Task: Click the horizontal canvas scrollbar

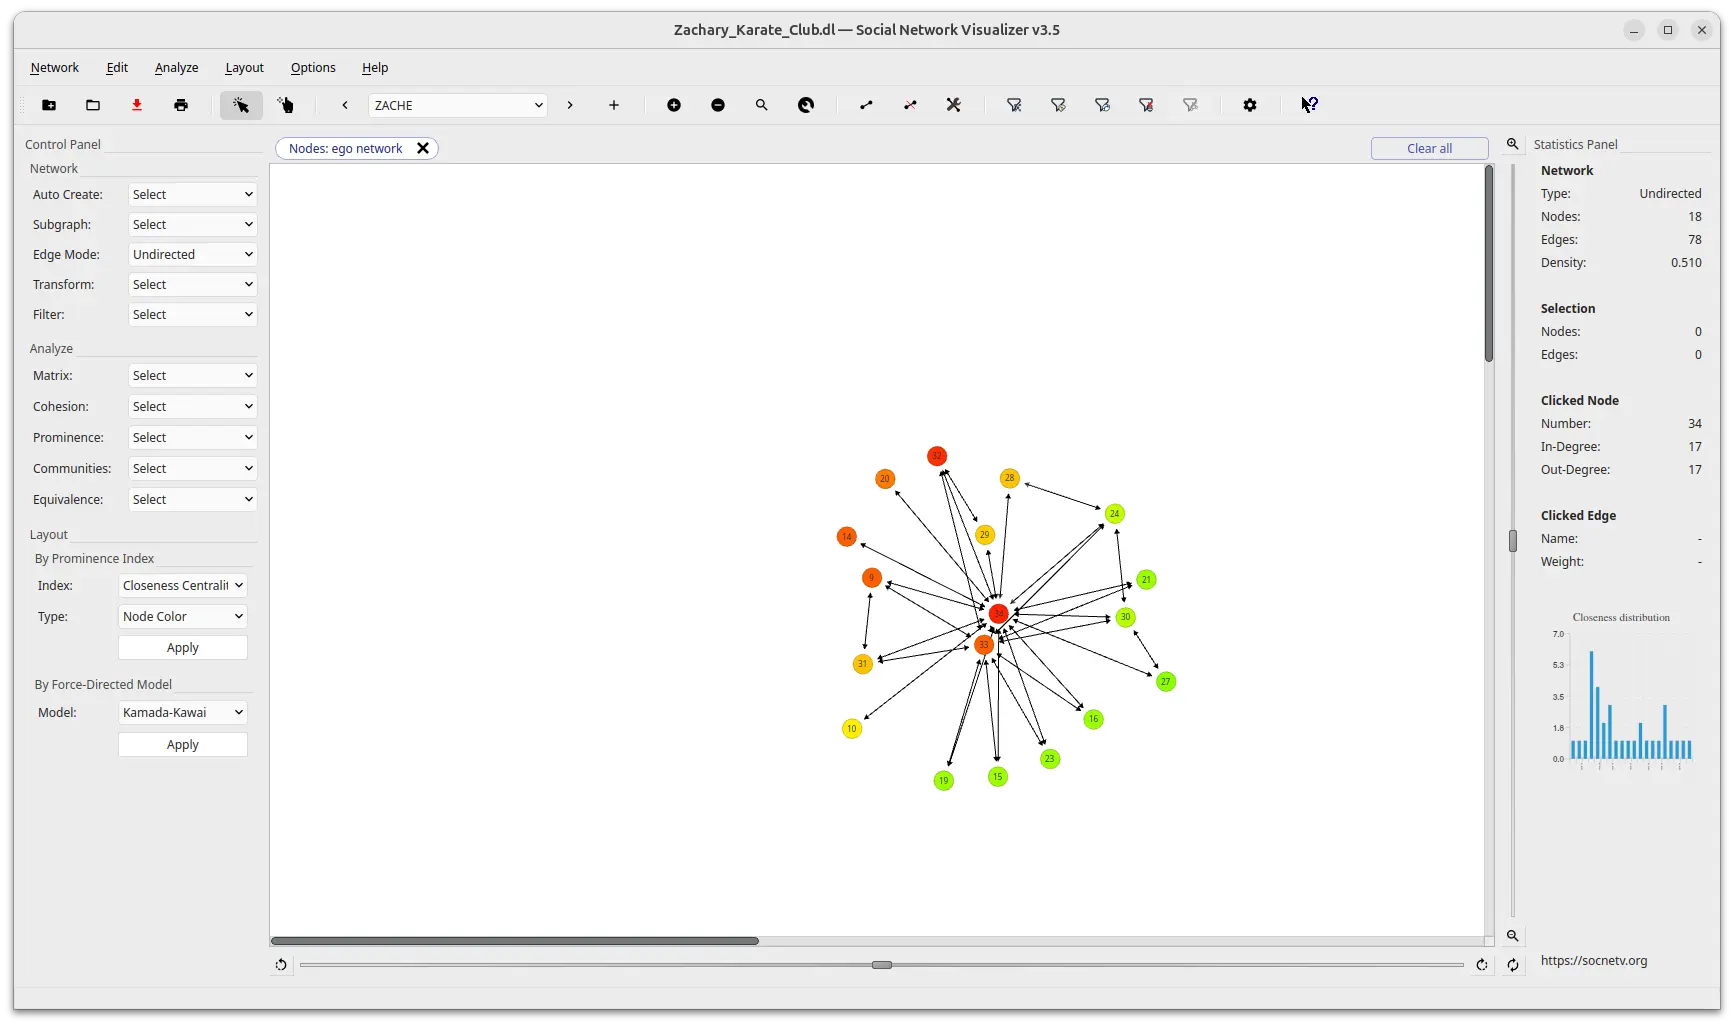Action: [x=515, y=941]
